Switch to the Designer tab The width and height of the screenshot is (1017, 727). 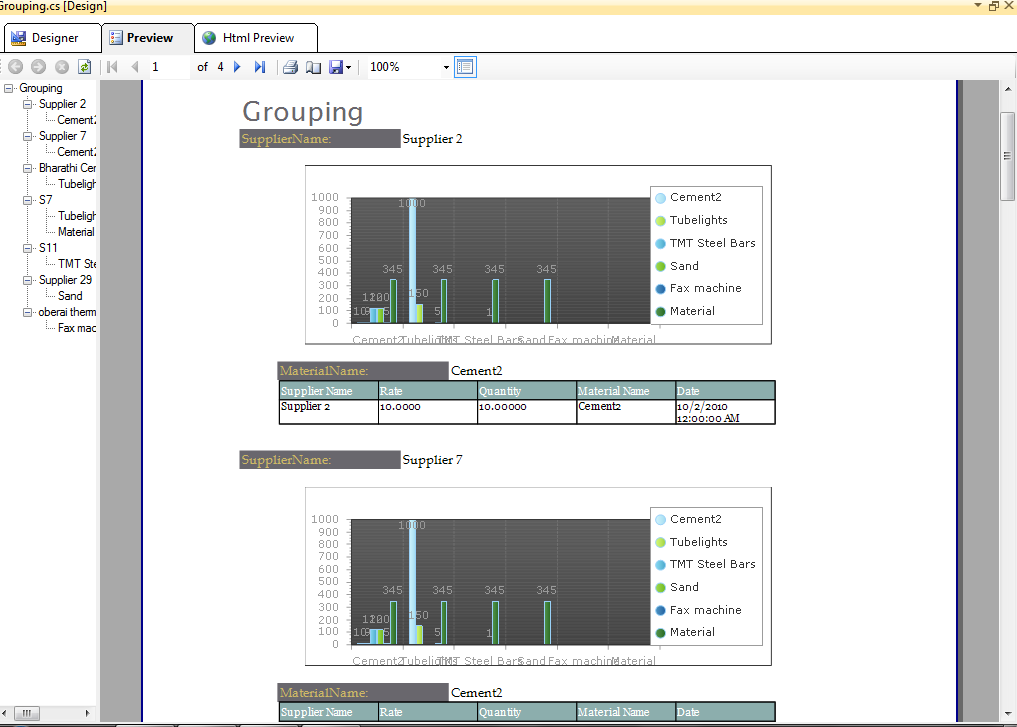coord(53,38)
